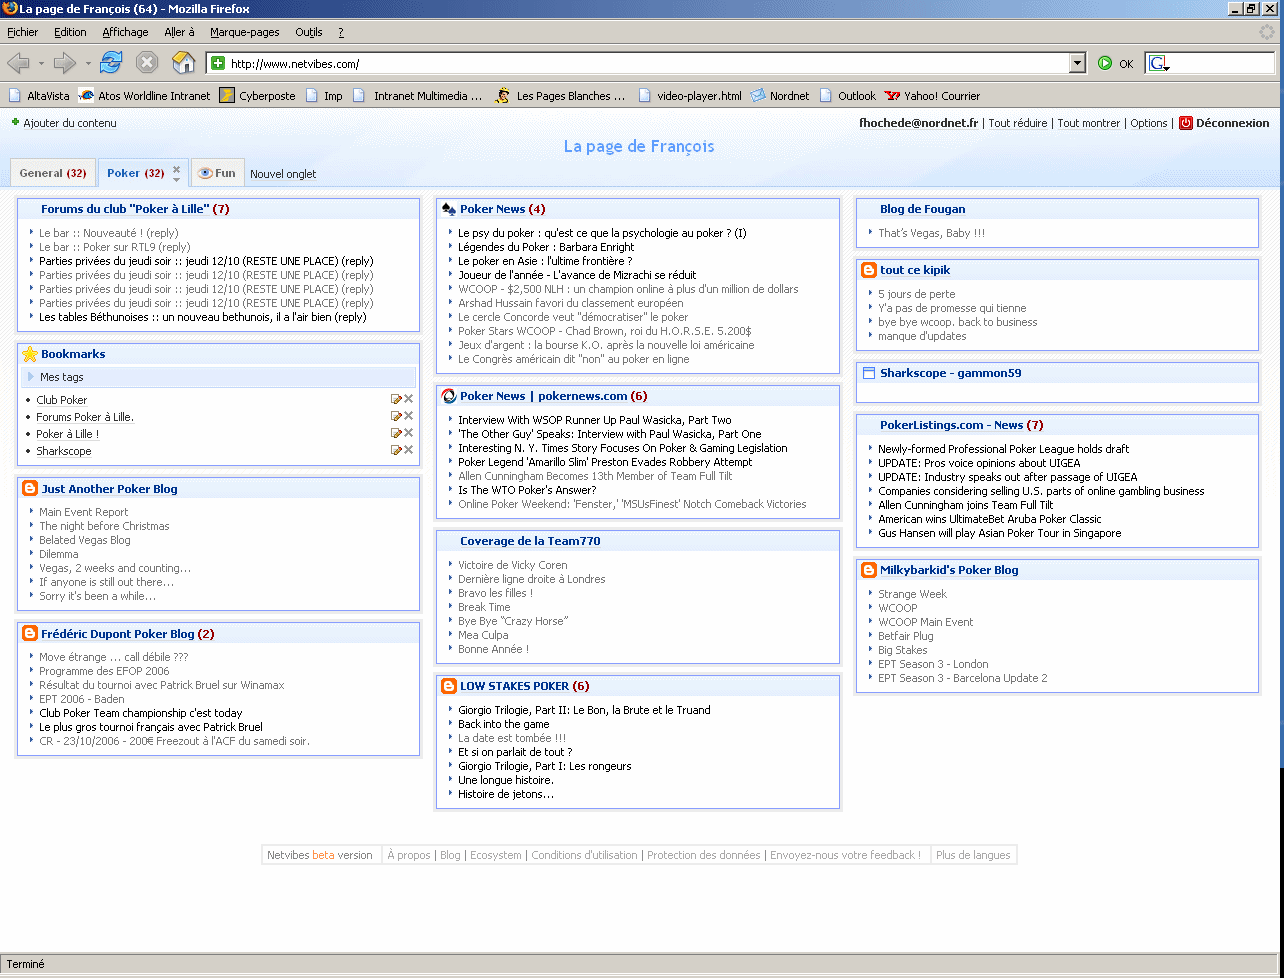1284x978 pixels.
Task: Click the green plus Ajouter du contenu icon
Action: click(15, 123)
